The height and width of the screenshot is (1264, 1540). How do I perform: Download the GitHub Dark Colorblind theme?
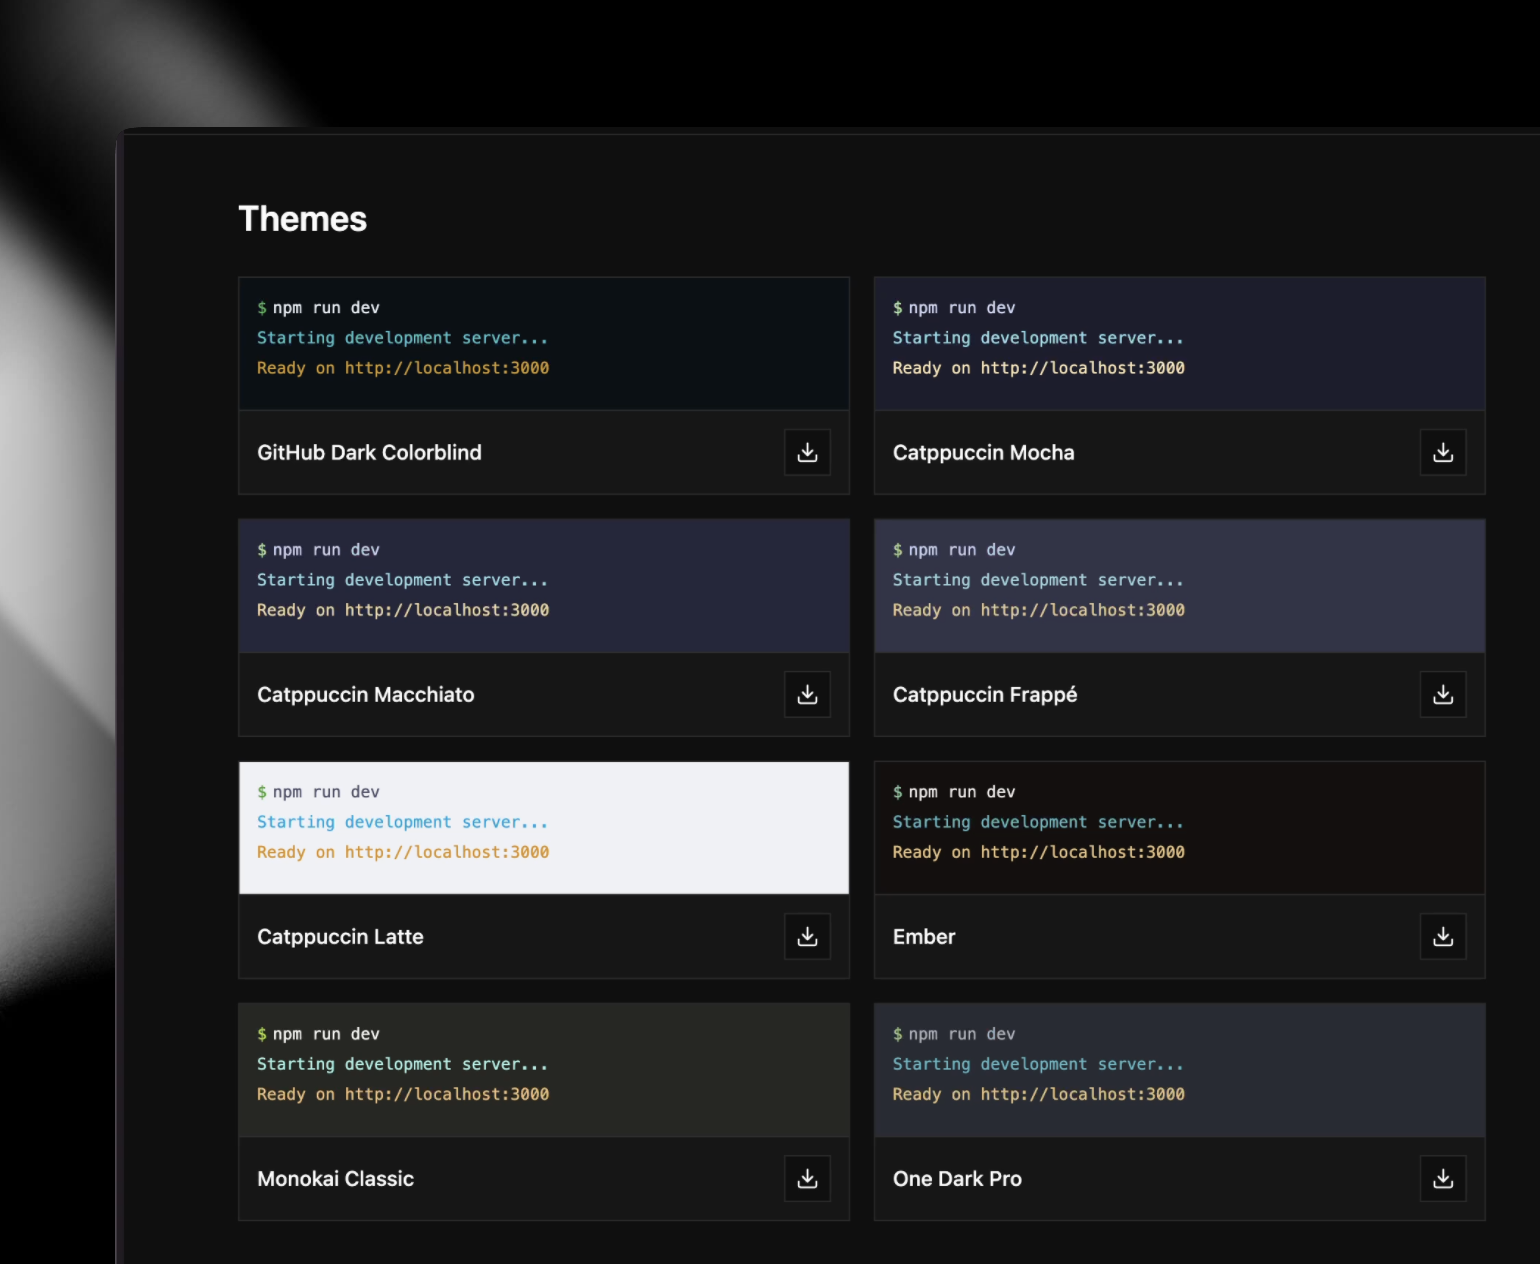807,453
